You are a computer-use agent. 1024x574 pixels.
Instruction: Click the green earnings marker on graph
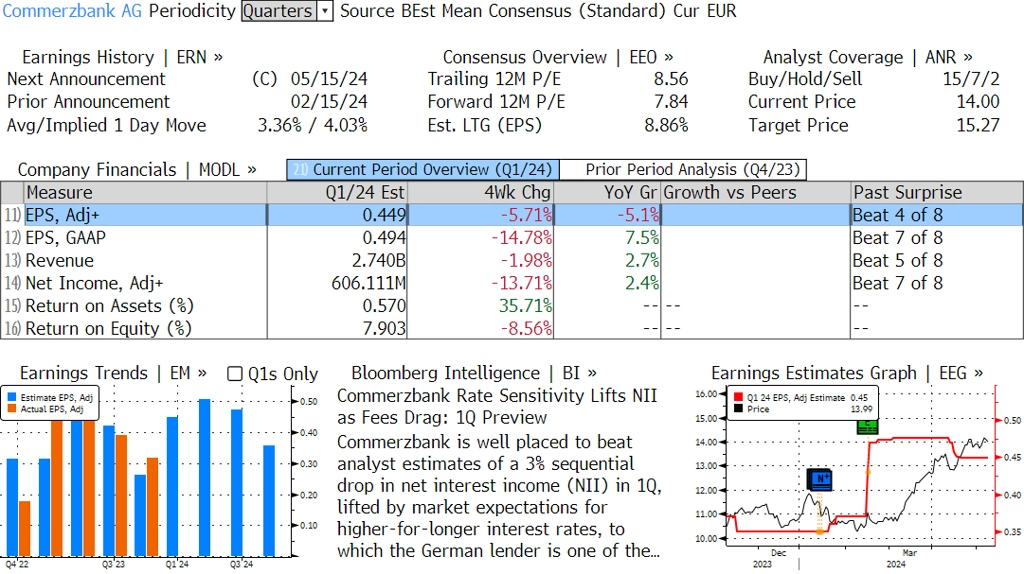(867, 427)
